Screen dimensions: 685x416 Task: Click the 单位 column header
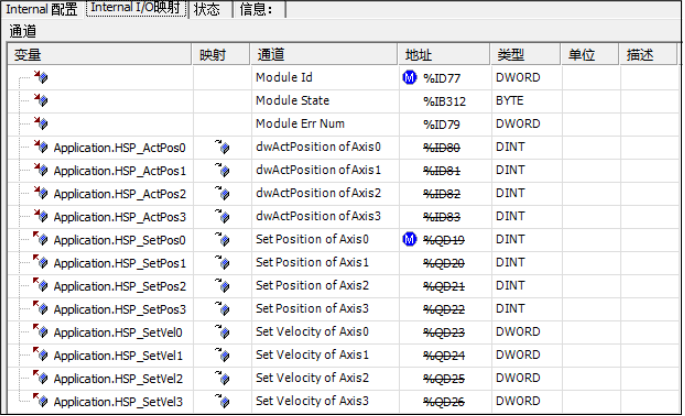pos(590,55)
